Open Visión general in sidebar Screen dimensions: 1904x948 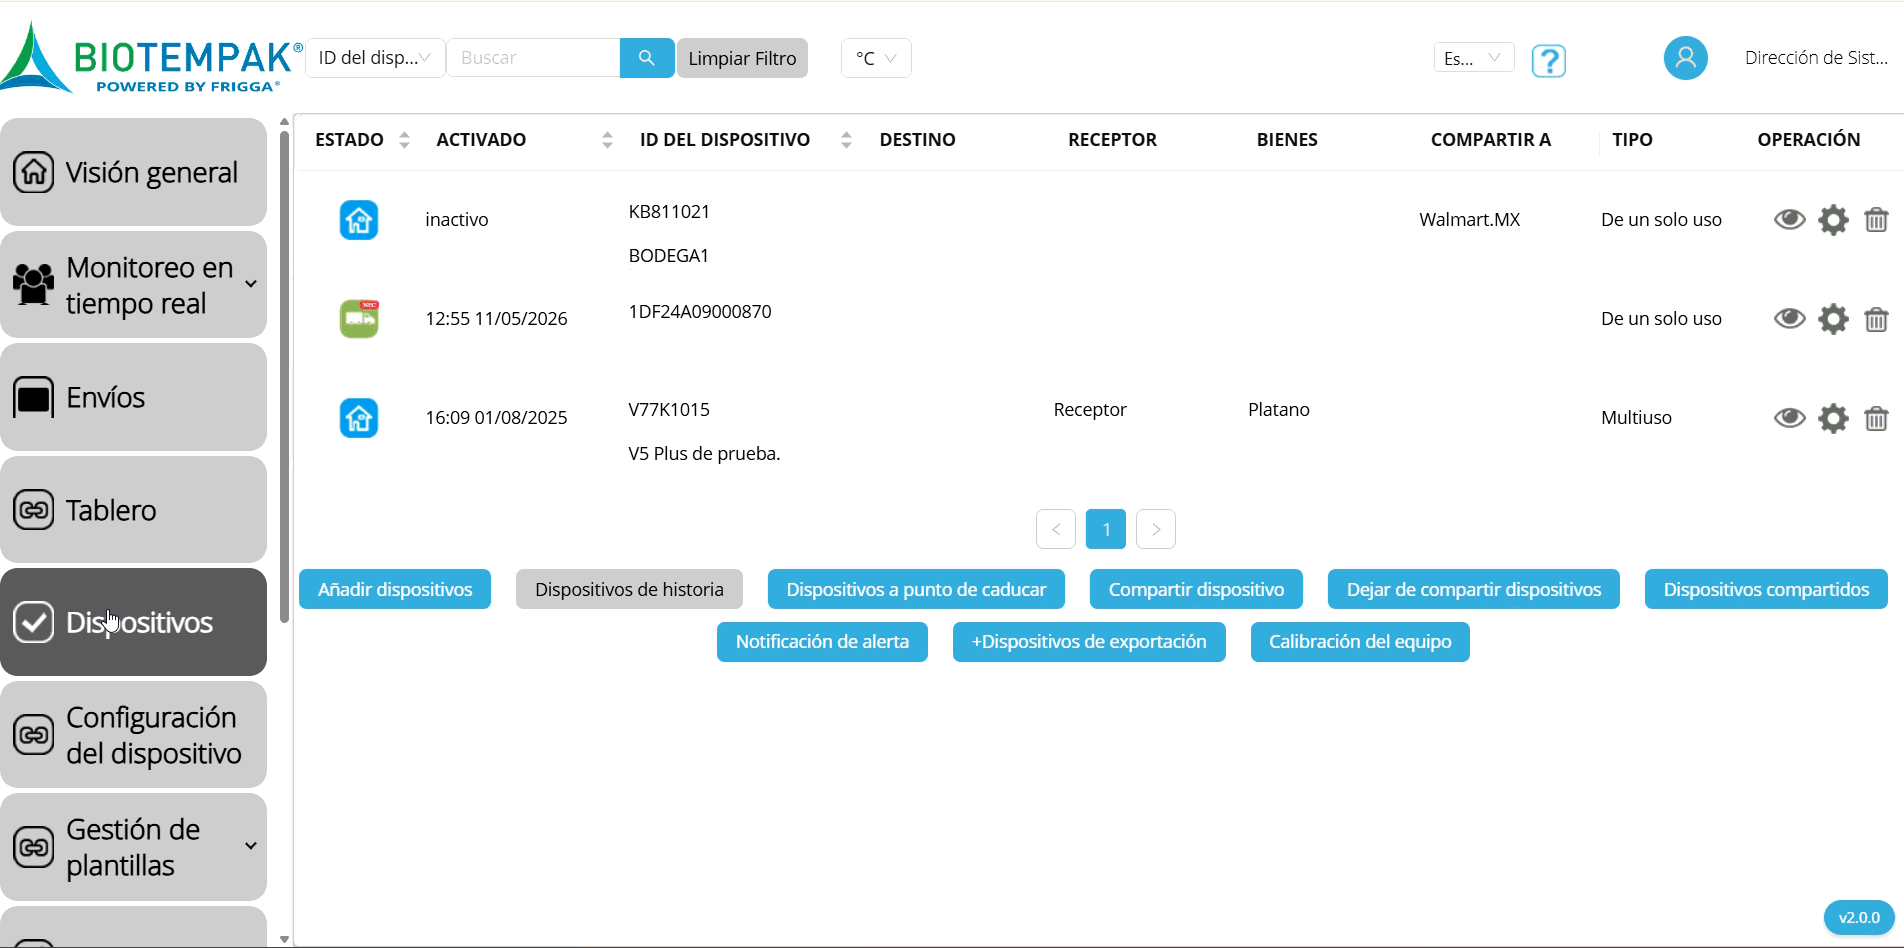click(x=134, y=172)
